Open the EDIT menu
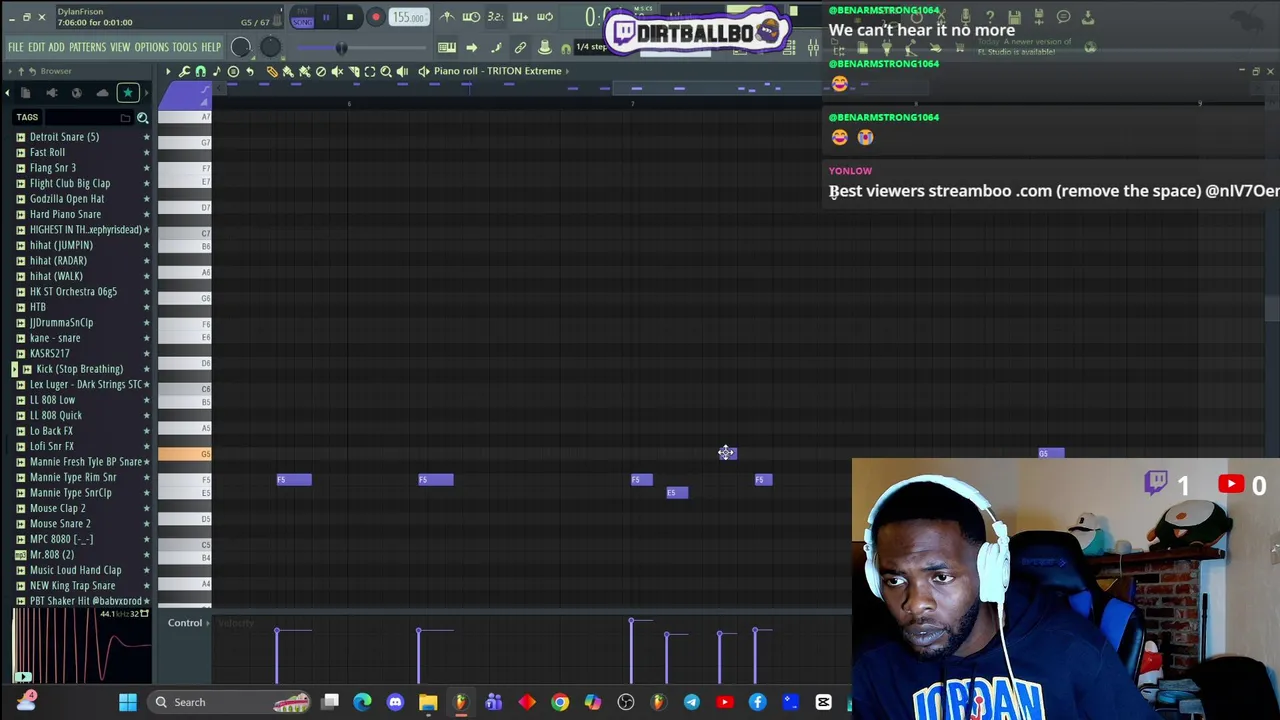The width and height of the screenshot is (1280, 720). pyautogui.click(x=36, y=47)
